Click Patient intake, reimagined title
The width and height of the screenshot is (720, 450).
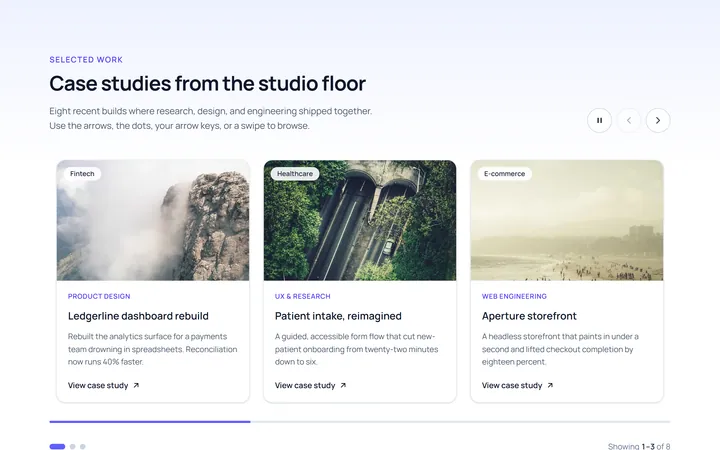point(338,316)
